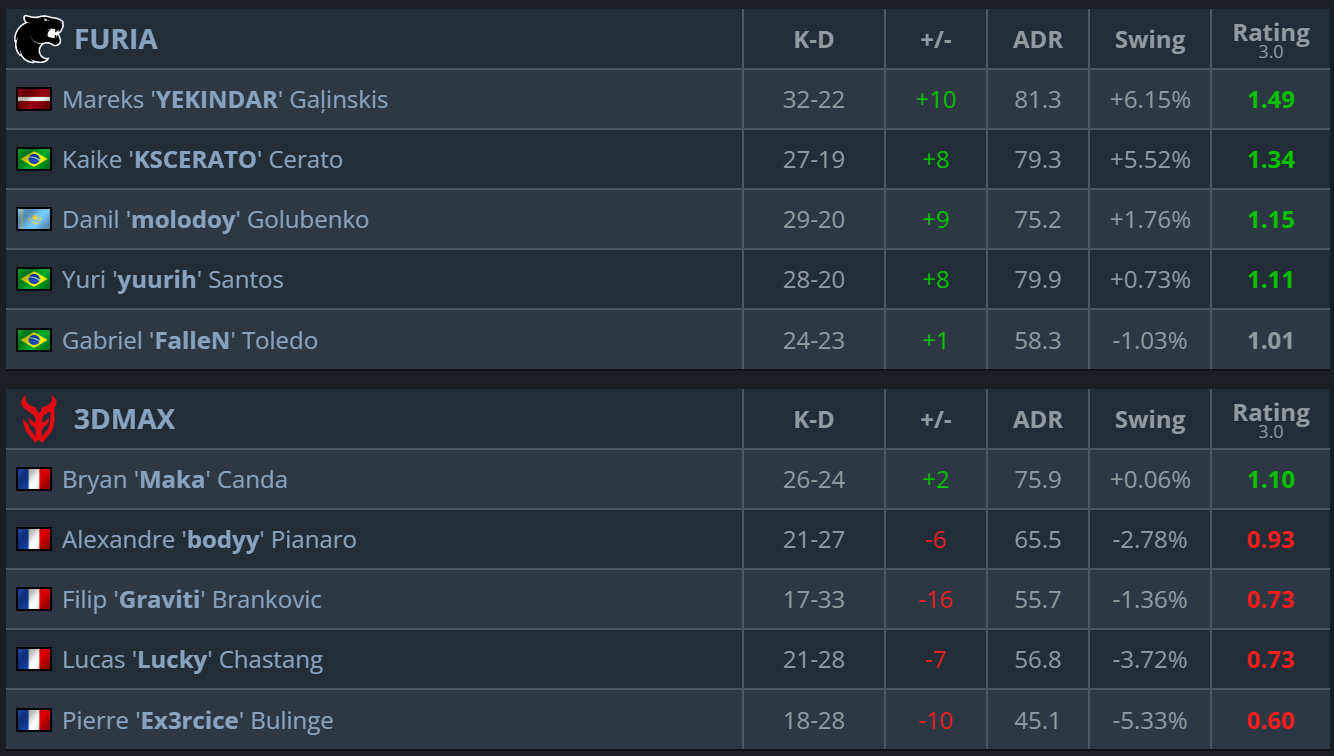Click Brazil flag next to FalleN
The image size is (1334, 756).
34,340
